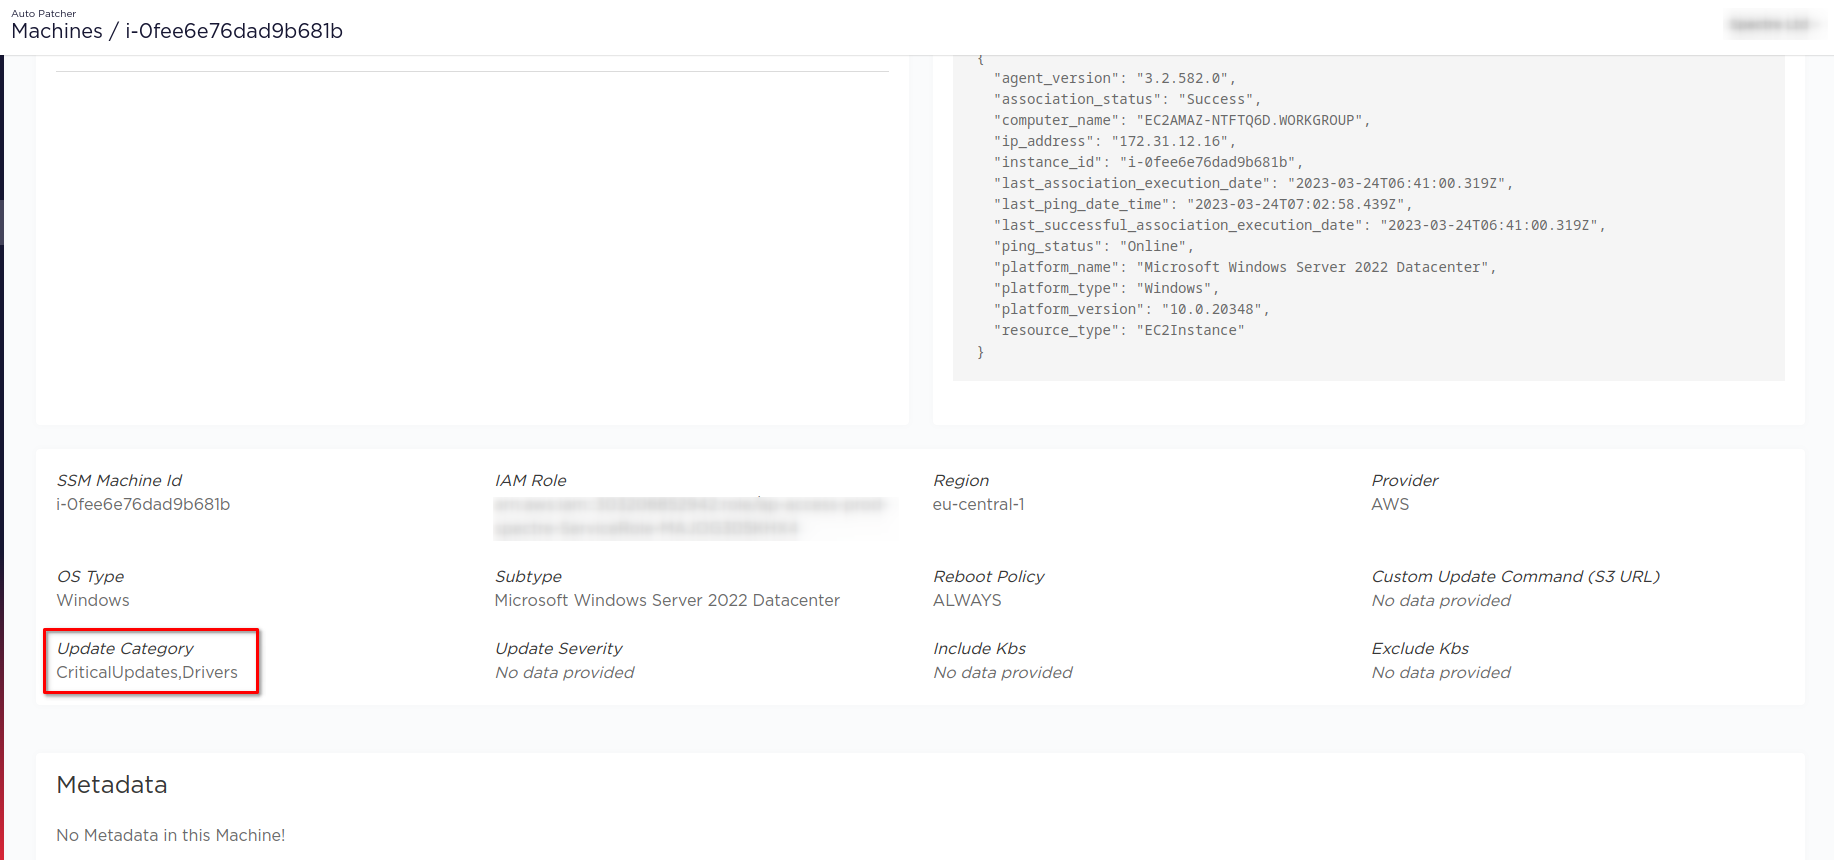Image resolution: width=1834 pixels, height=860 pixels.
Task: Click the Auto Patcher app title
Action: tap(43, 13)
